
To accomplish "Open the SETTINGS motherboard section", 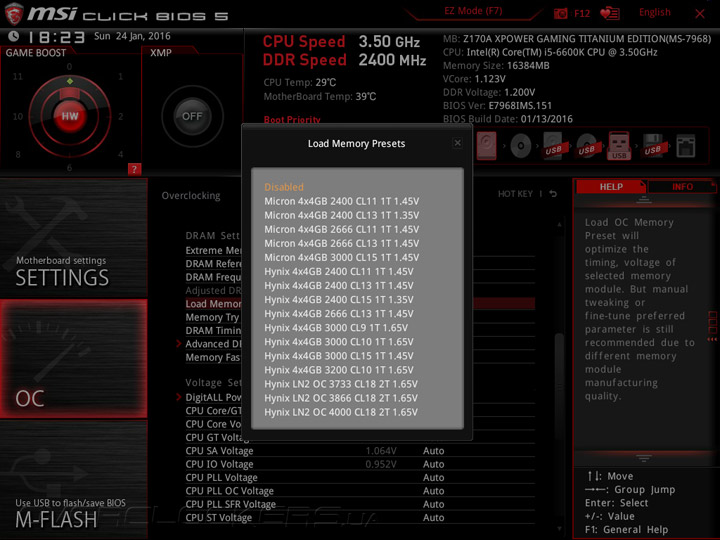I will (x=73, y=238).
